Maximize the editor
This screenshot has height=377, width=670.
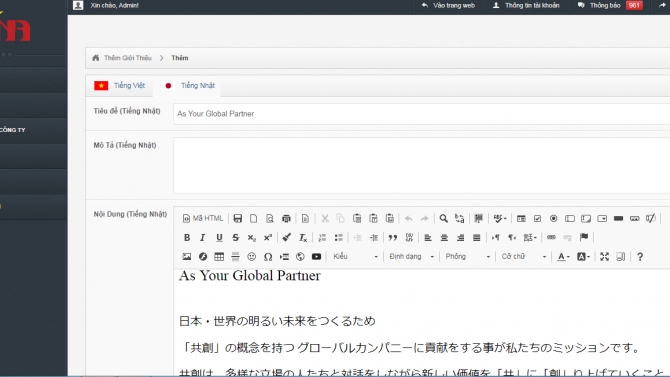click(604, 256)
